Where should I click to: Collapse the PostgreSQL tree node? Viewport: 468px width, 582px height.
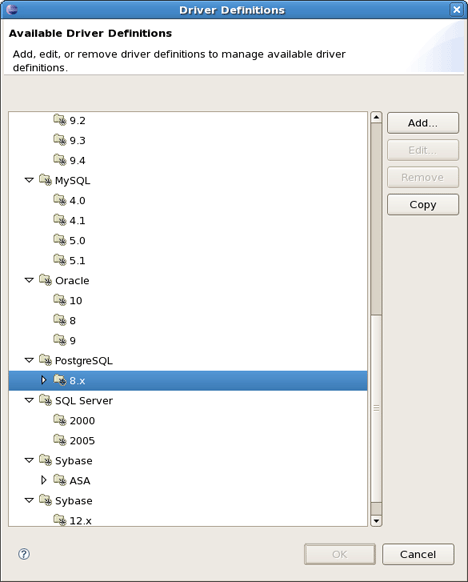coord(29,360)
